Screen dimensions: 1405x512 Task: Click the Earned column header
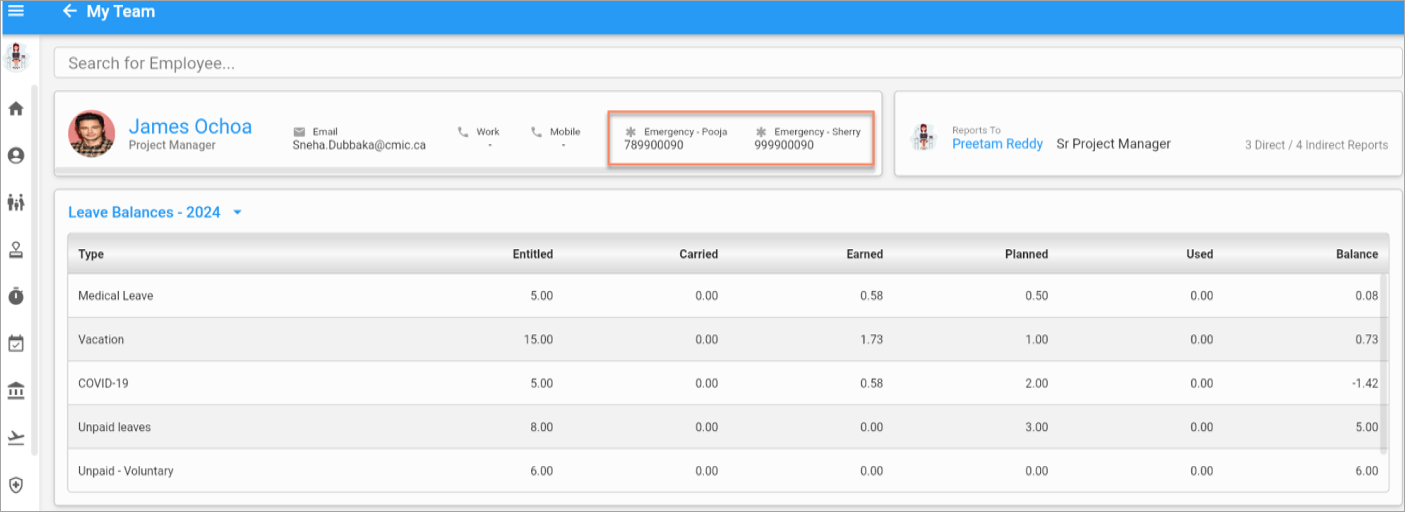pos(865,254)
